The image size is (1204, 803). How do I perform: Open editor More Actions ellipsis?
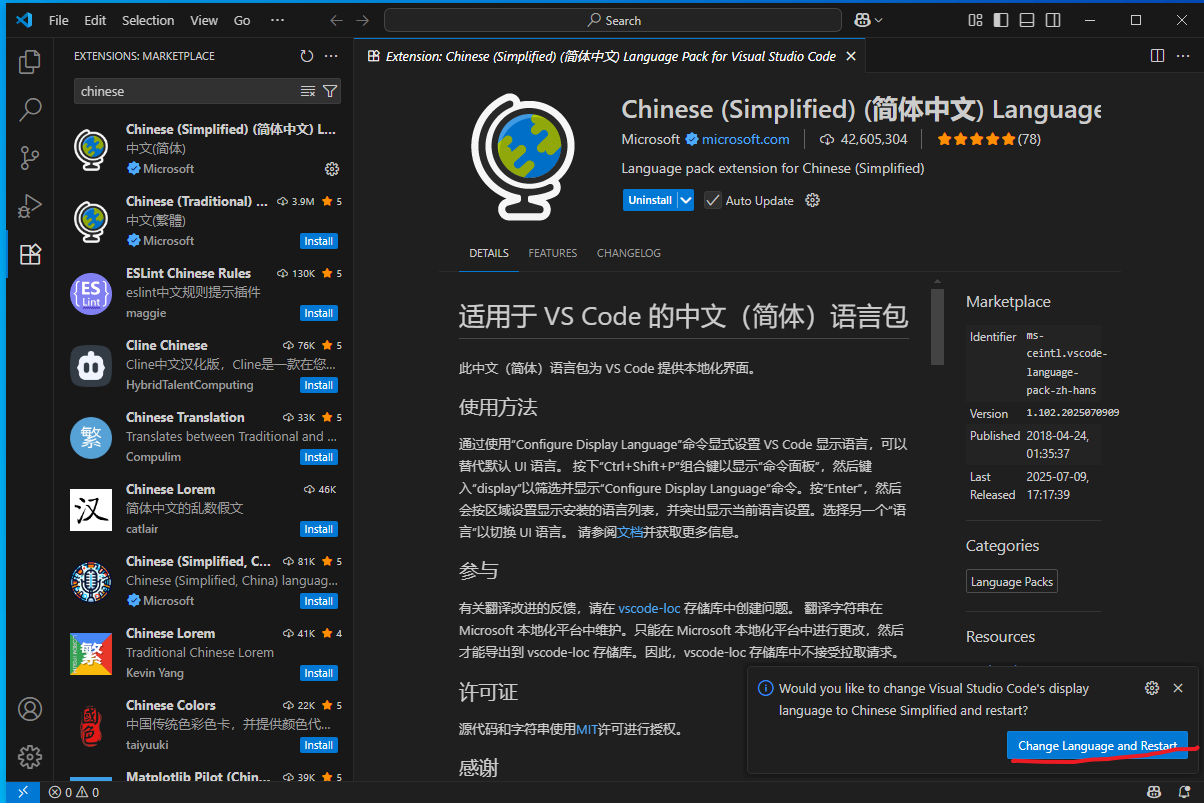tap(1183, 56)
